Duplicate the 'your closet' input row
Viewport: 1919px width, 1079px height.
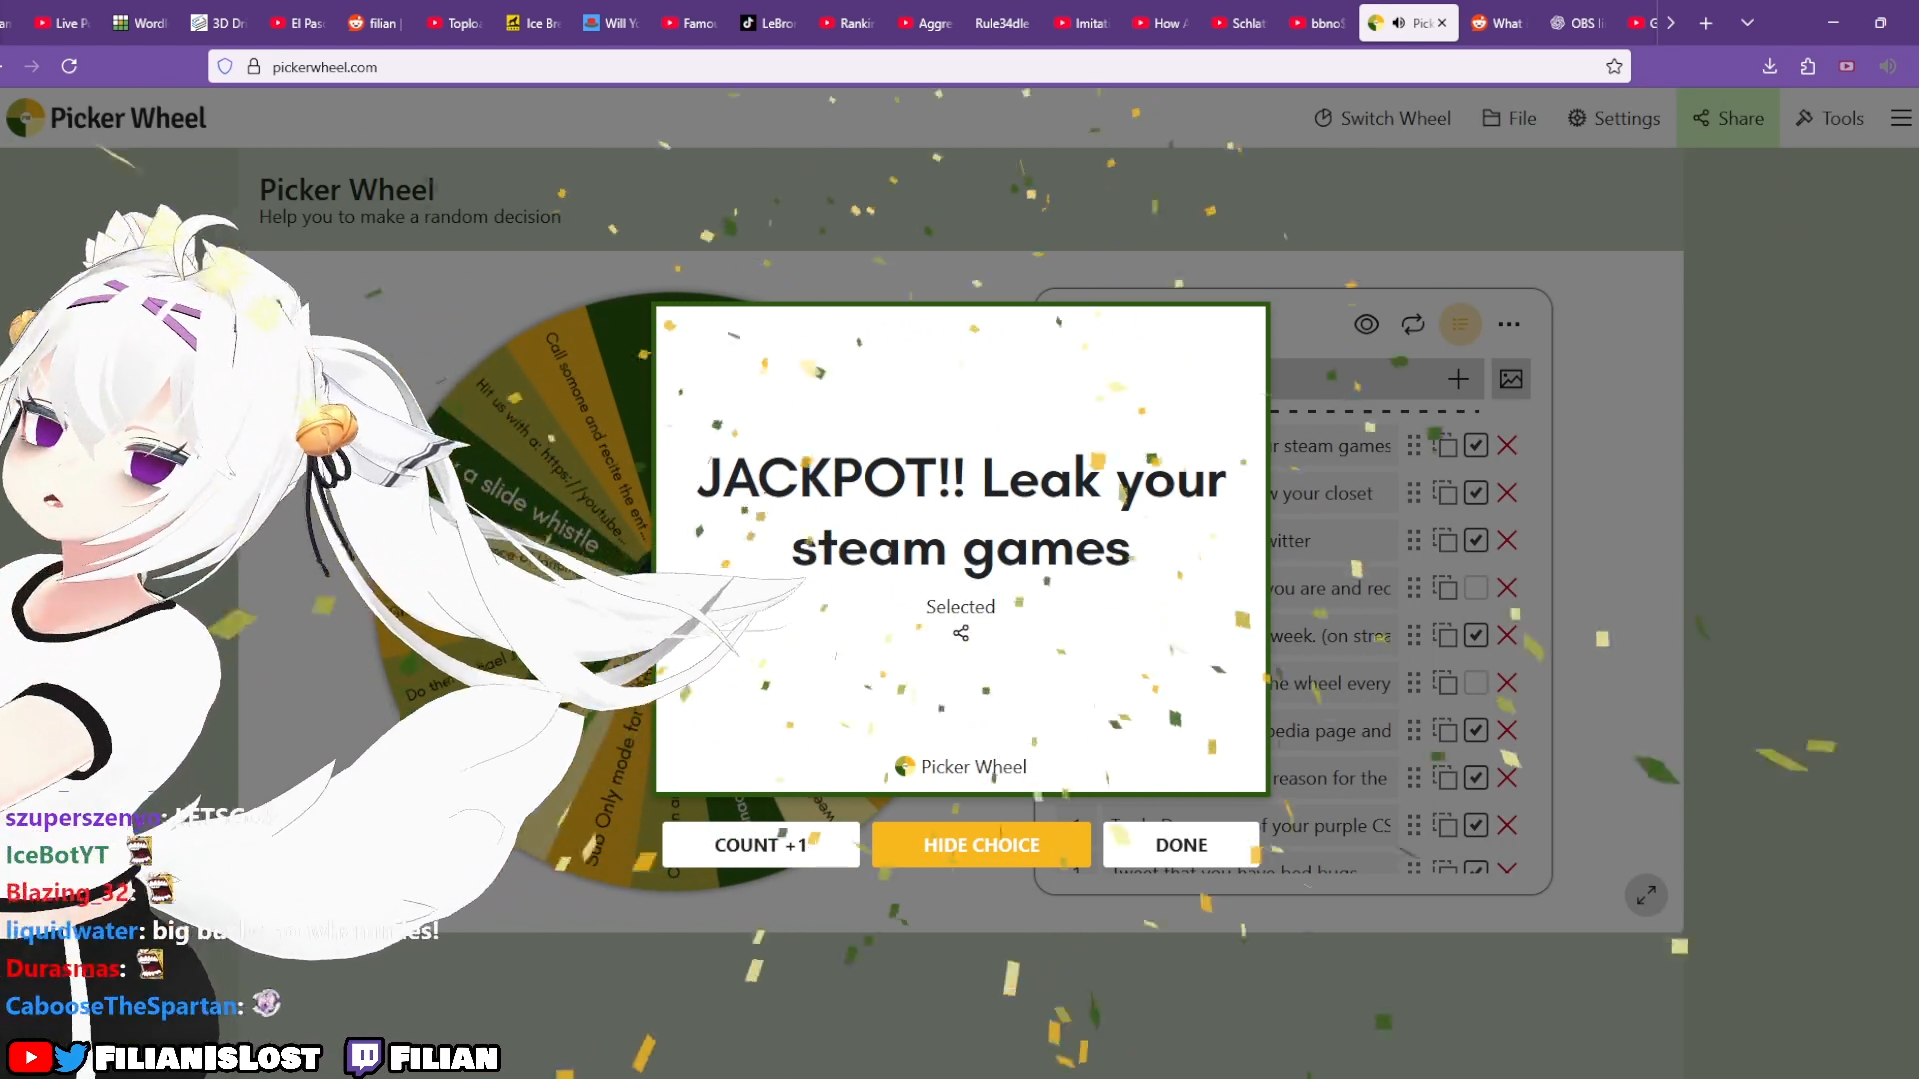pyautogui.click(x=1445, y=493)
